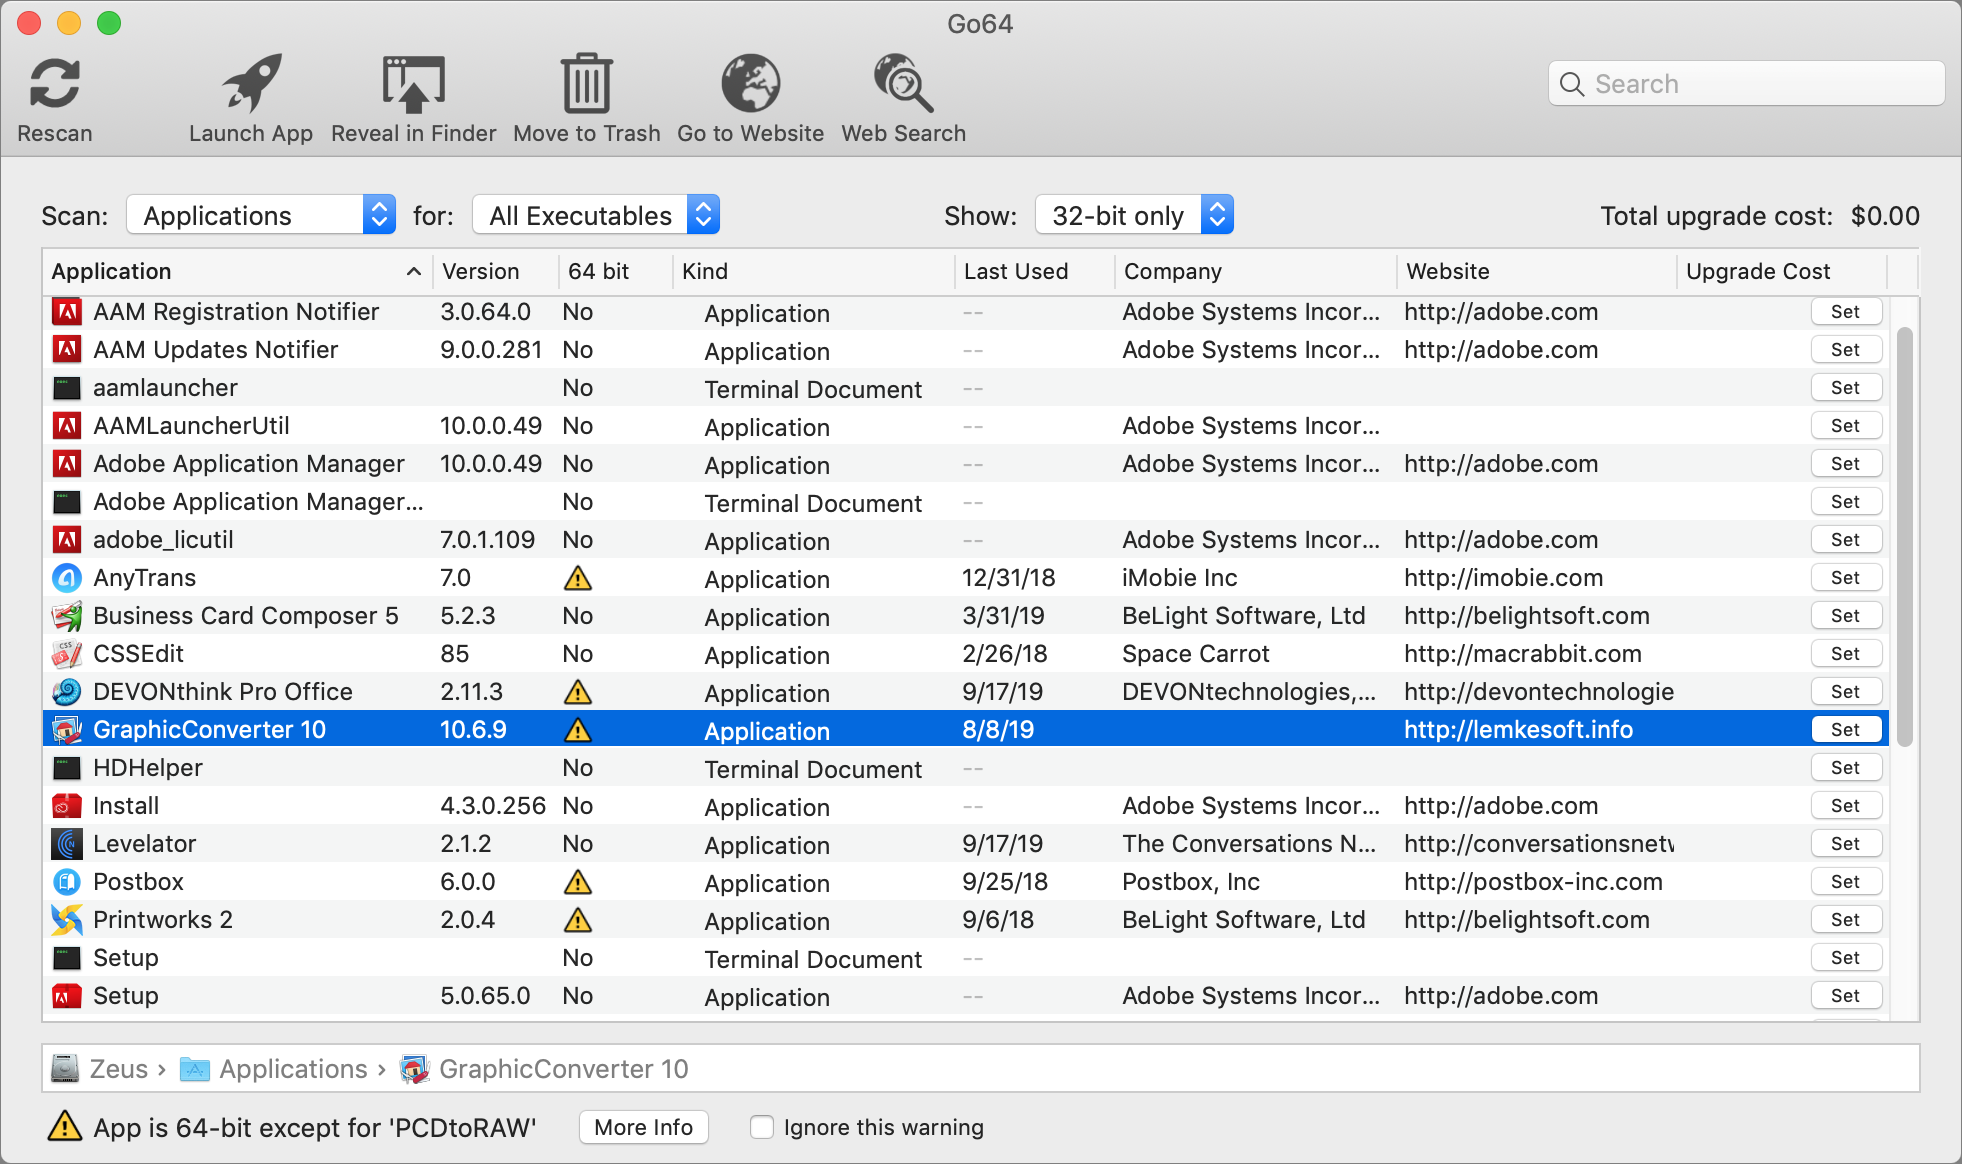The image size is (1962, 1164).
Task: Open the Scan Applications dropdown
Action: pyautogui.click(x=261, y=215)
